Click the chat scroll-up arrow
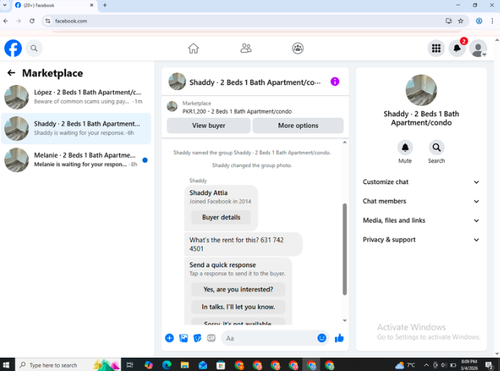Screen dimensions: 500x371 click(345, 143)
